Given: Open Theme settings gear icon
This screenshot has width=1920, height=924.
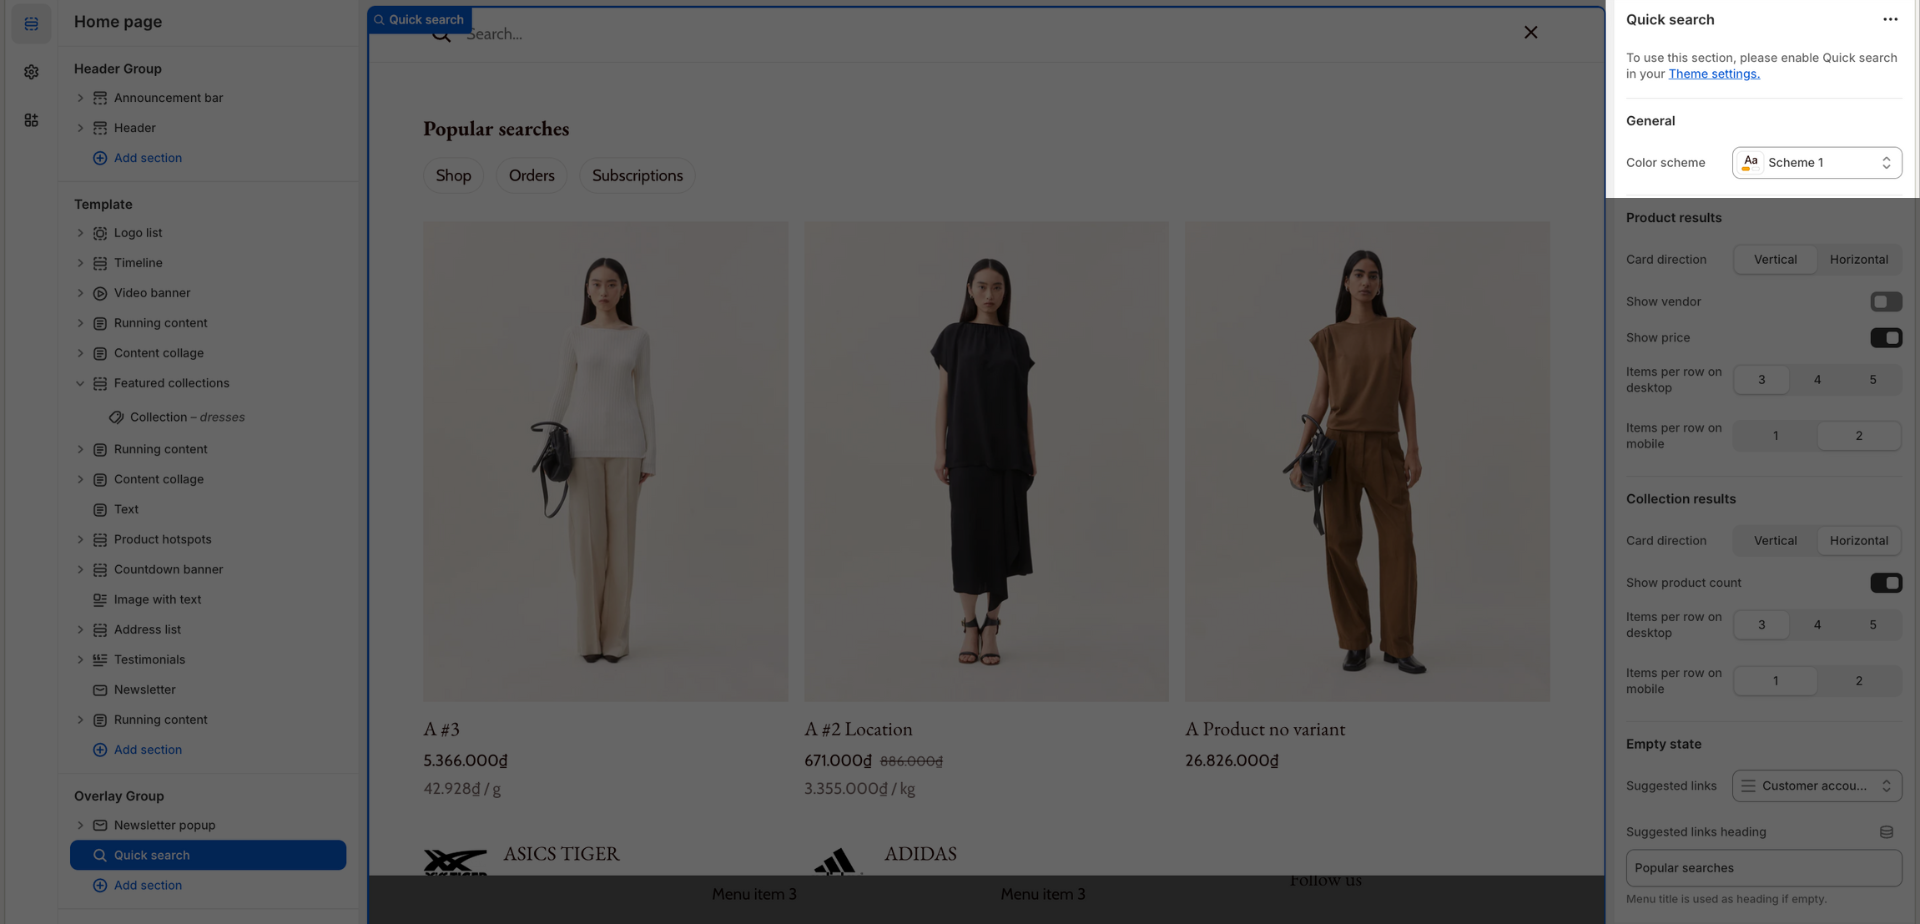Looking at the screenshot, I should pos(31,72).
